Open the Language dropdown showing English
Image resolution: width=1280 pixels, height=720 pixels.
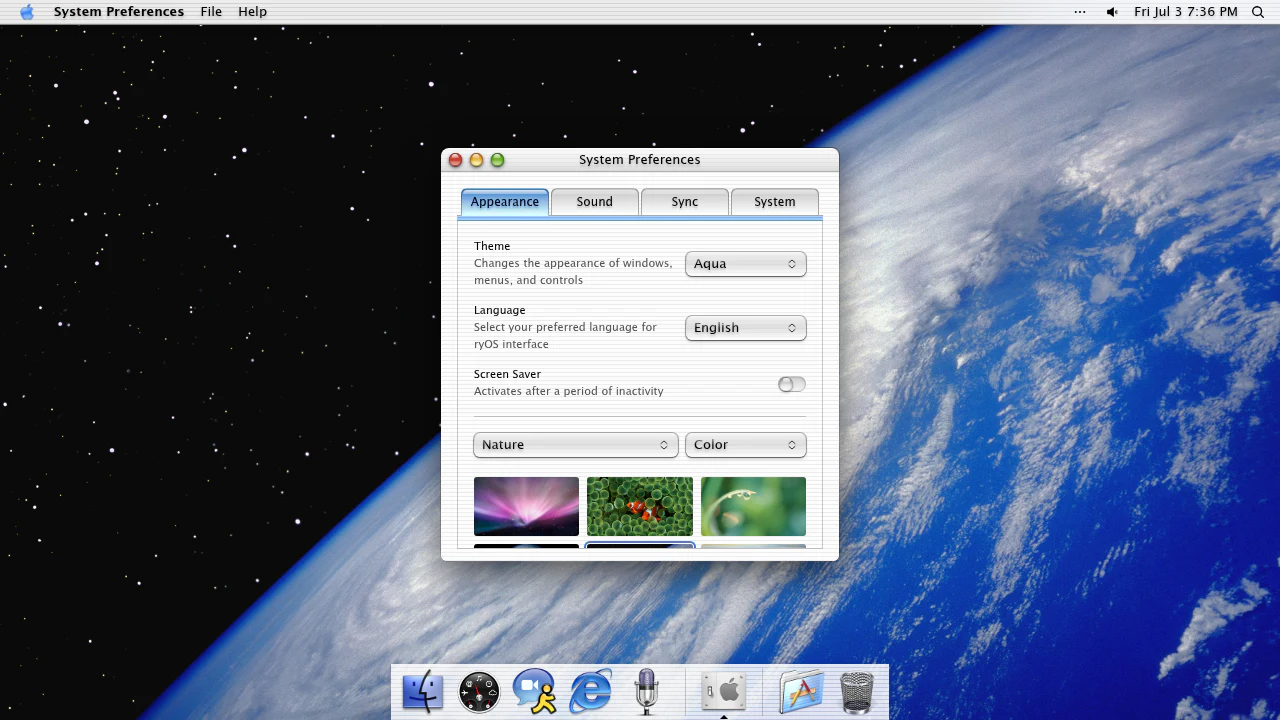(746, 328)
